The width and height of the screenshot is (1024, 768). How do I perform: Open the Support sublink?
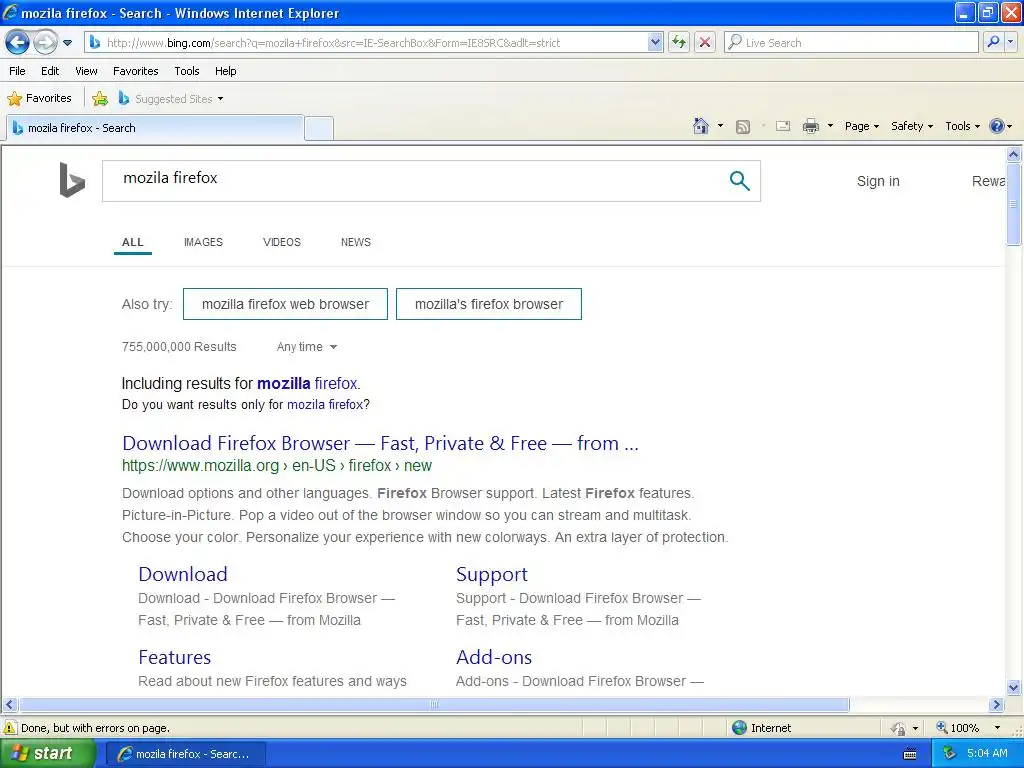pos(491,574)
